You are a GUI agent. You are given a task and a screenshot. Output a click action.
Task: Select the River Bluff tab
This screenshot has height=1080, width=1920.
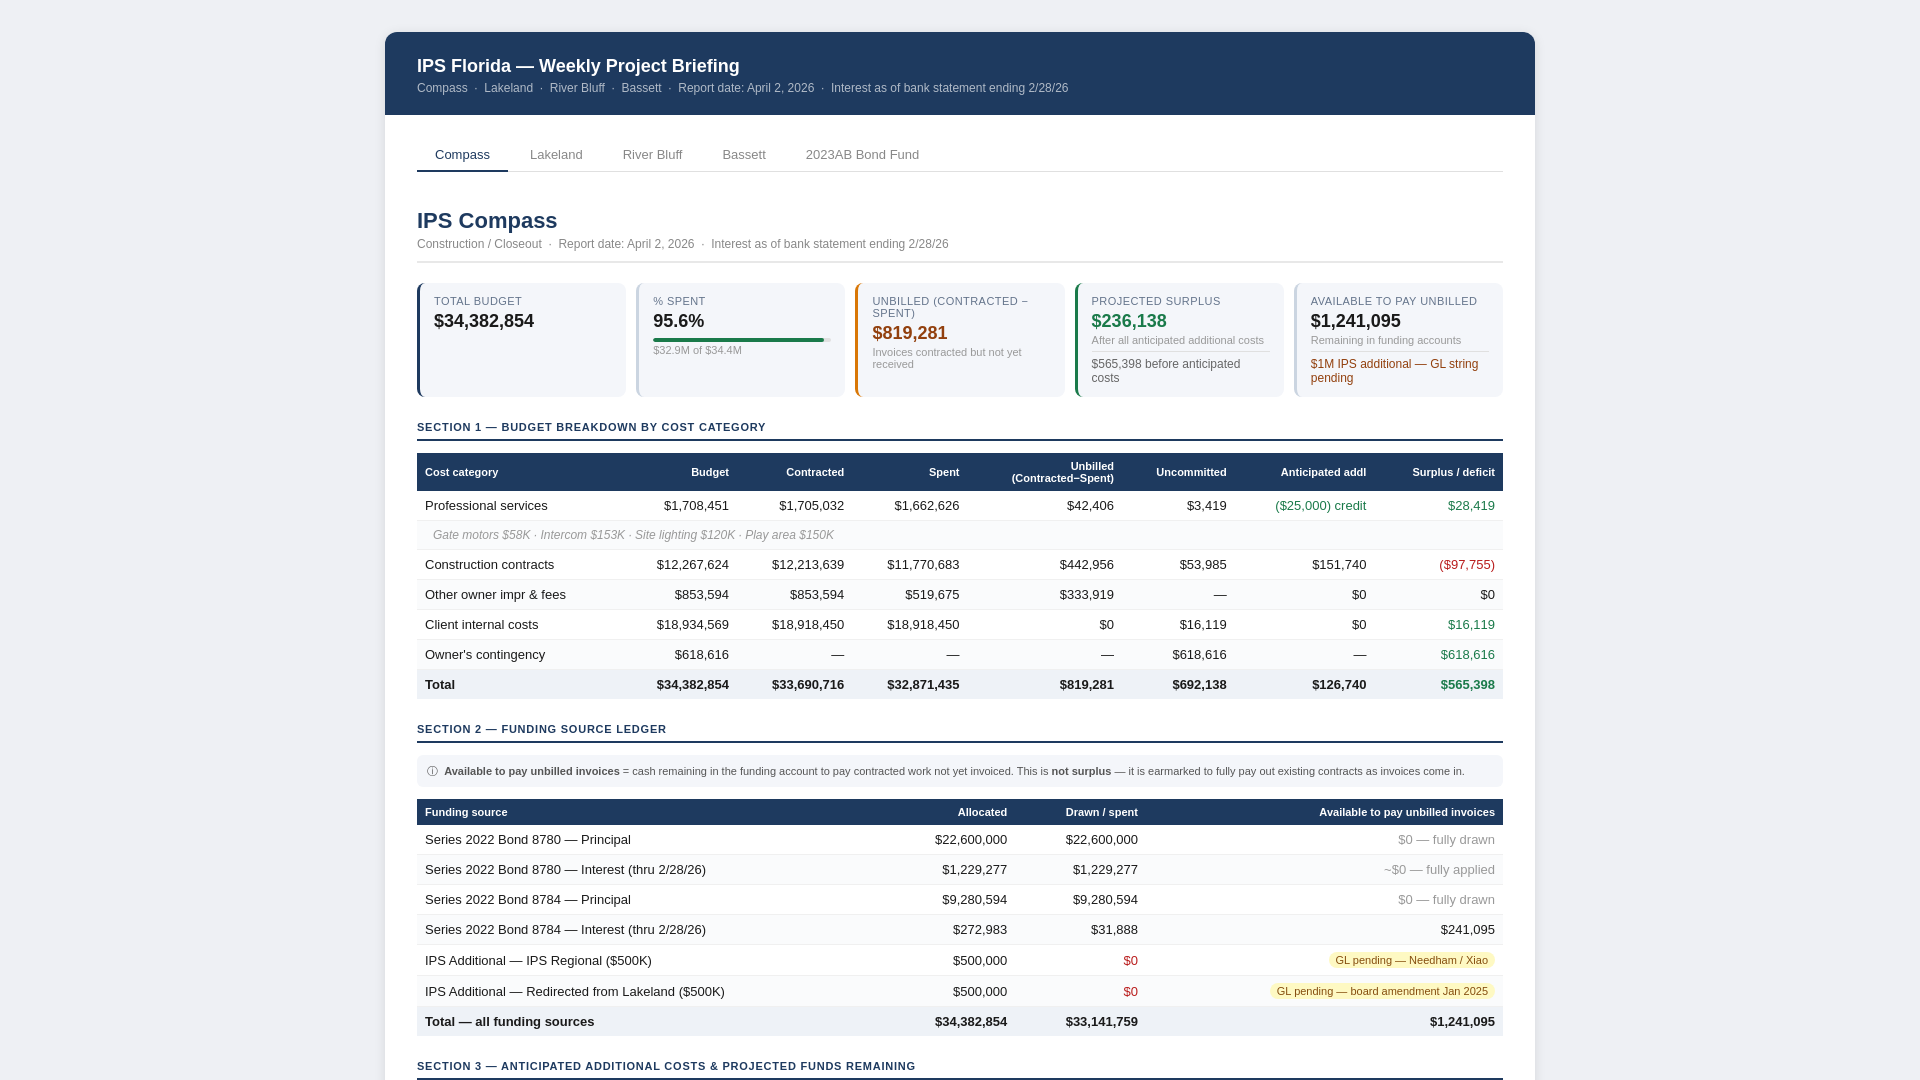652,155
